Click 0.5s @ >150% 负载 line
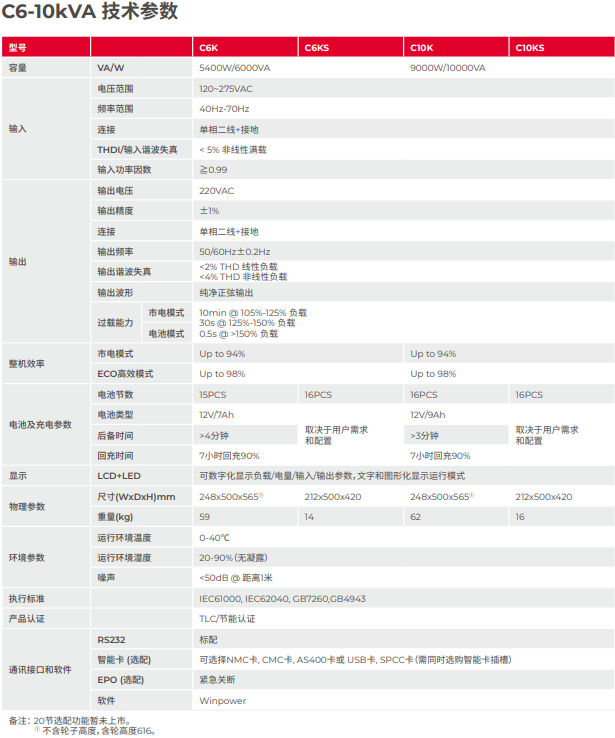 238,334
